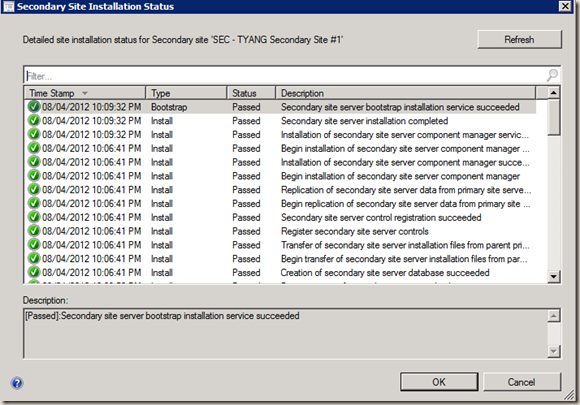Click the Cancel button
The height and width of the screenshot is (405, 580).
(x=522, y=382)
